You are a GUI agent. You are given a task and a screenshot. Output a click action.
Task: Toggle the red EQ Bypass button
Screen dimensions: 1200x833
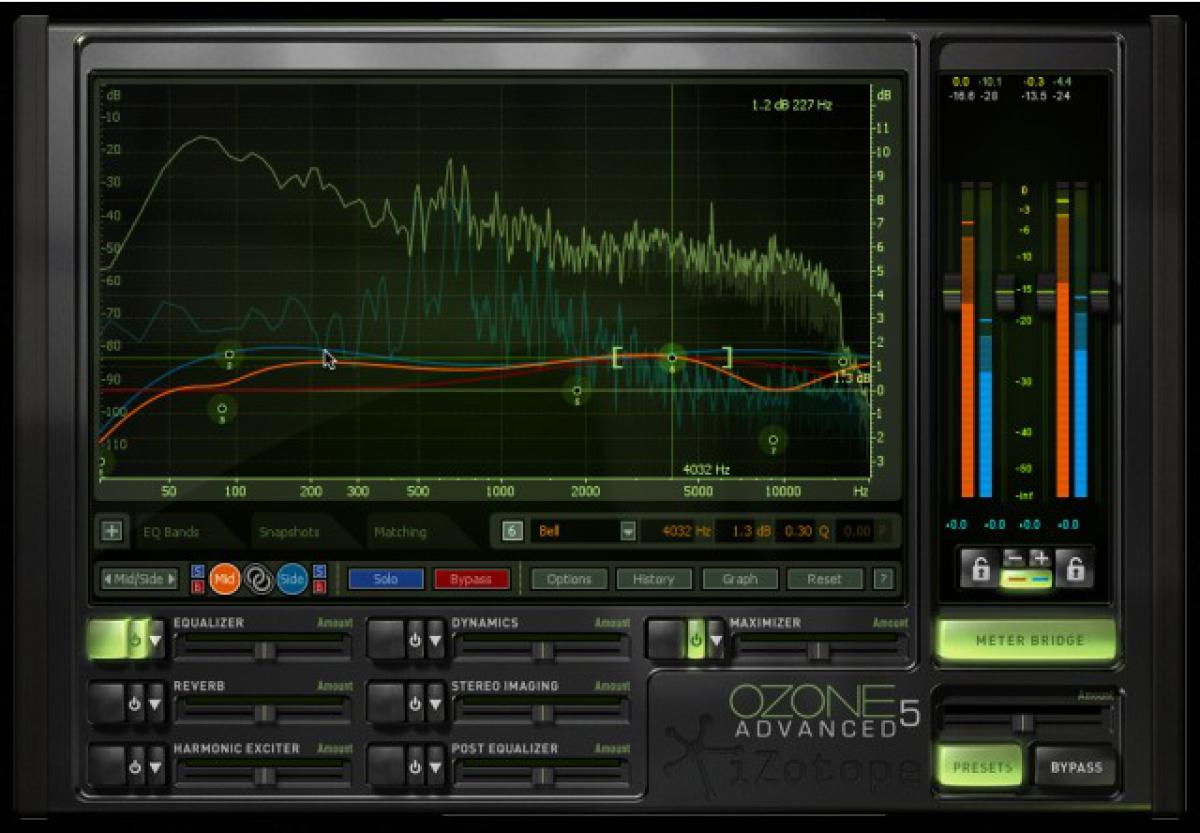point(471,579)
